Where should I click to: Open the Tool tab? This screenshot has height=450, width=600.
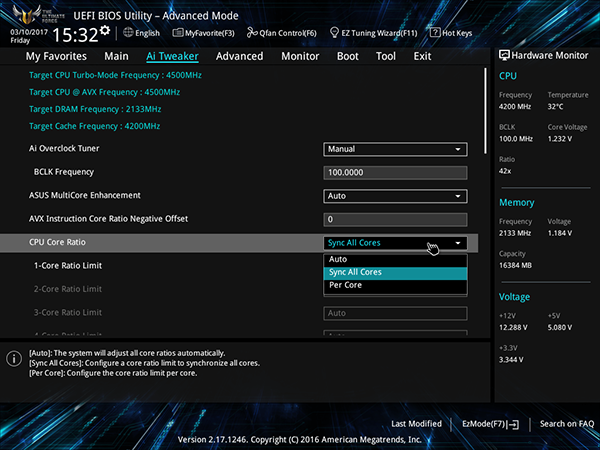(x=386, y=56)
